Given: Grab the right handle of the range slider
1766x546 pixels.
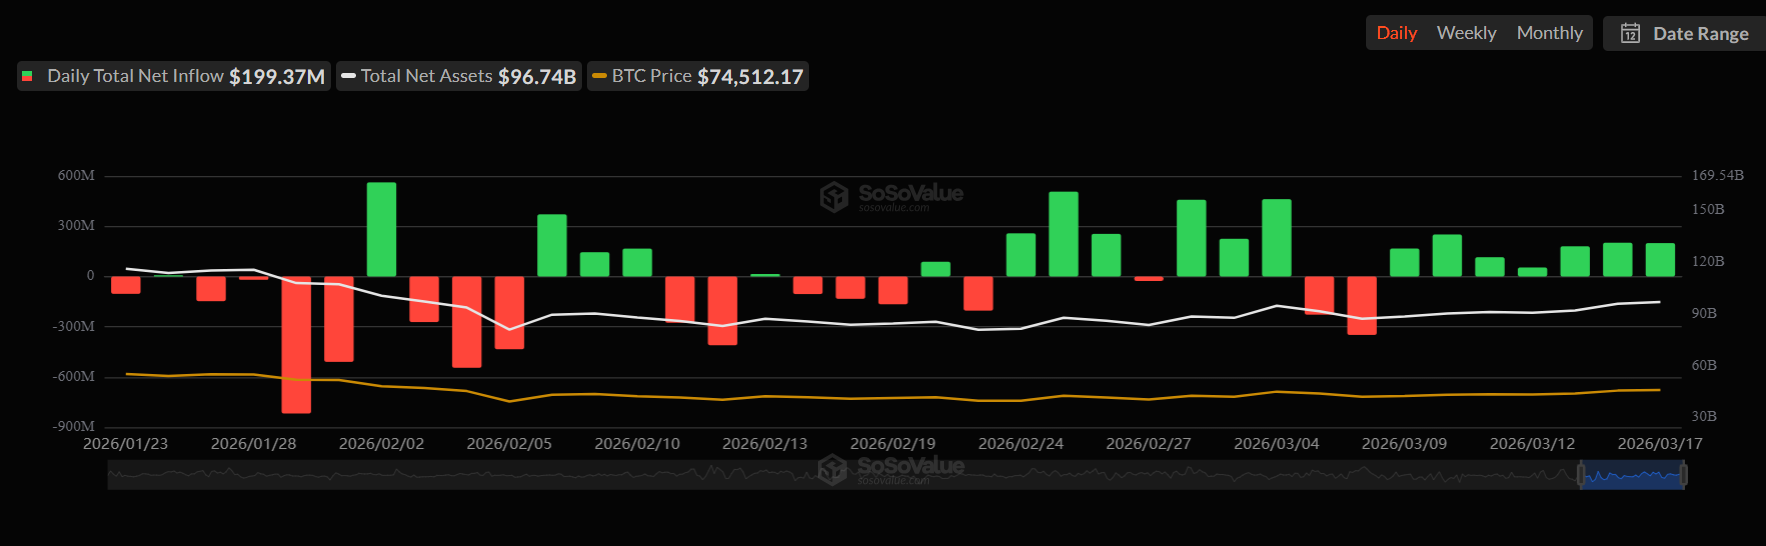Looking at the screenshot, I should point(1684,475).
